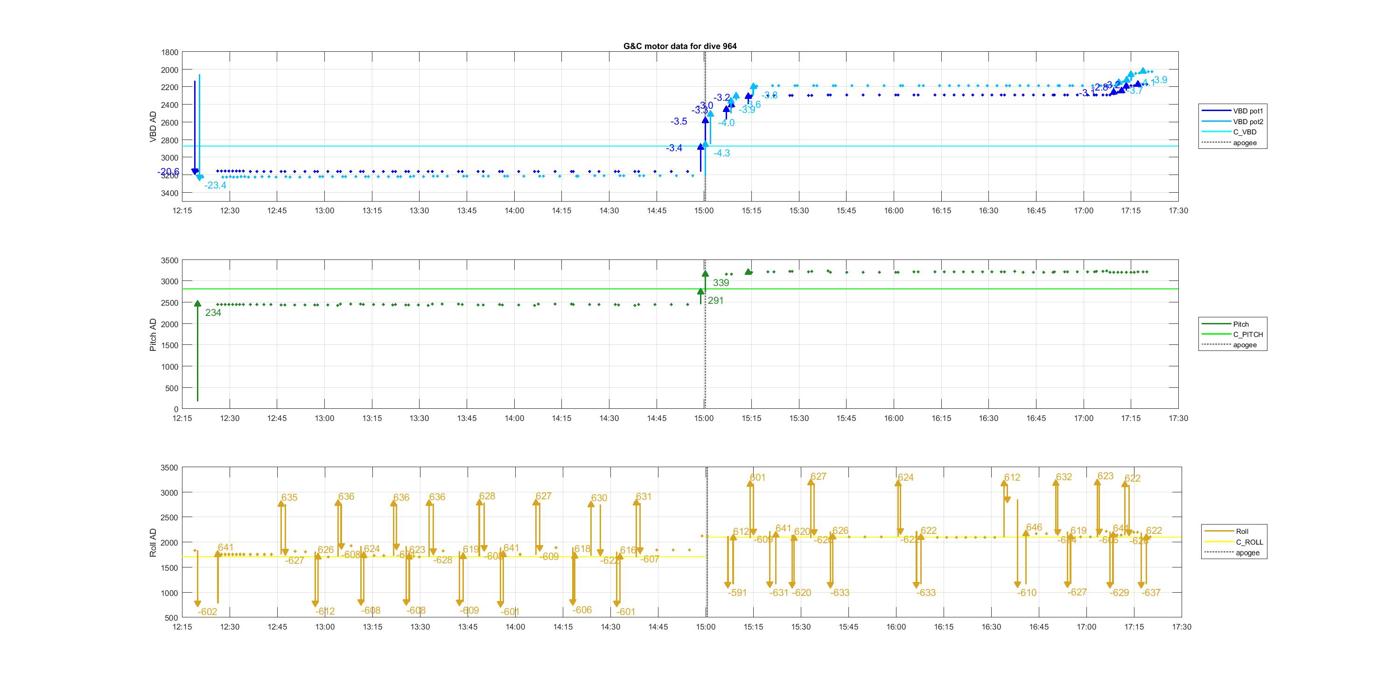Click the '-637' roll data label
1400x693 pixels.
point(1151,593)
